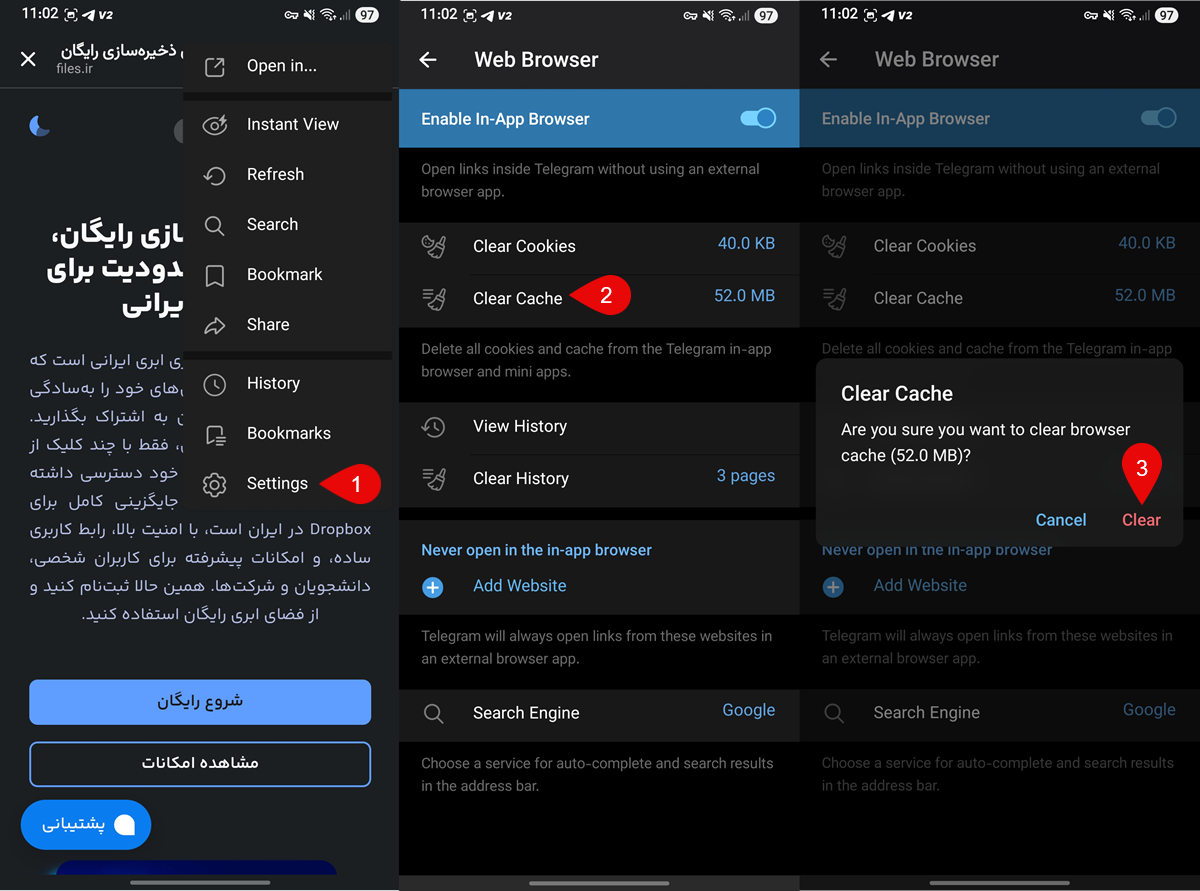Screen dimensions: 1200x891
Task: Click the dimmed In-App Browser switch behind dialog
Action: [x=1158, y=119]
